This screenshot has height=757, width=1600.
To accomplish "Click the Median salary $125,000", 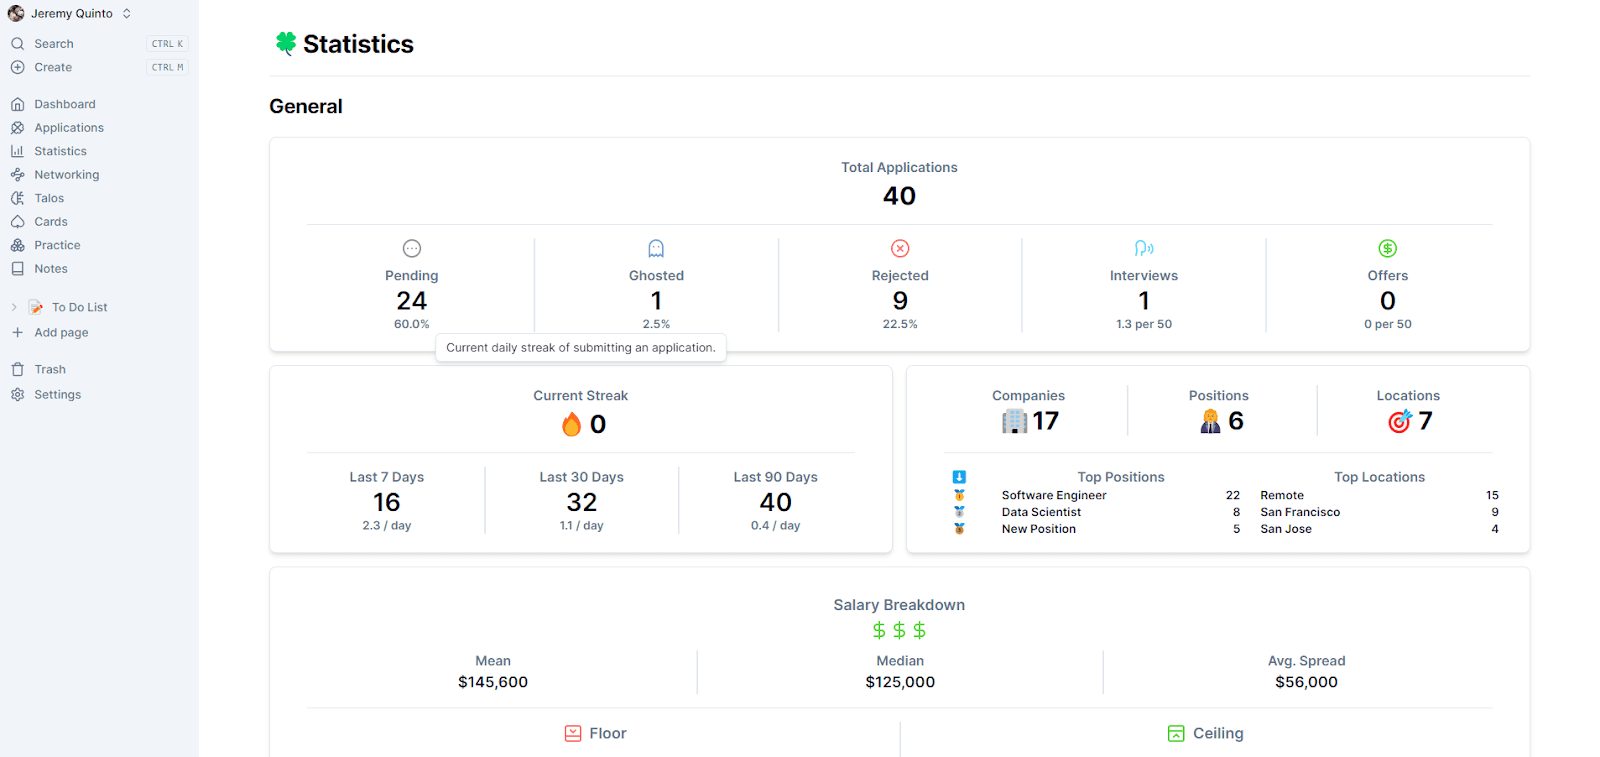I will (900, 682).
